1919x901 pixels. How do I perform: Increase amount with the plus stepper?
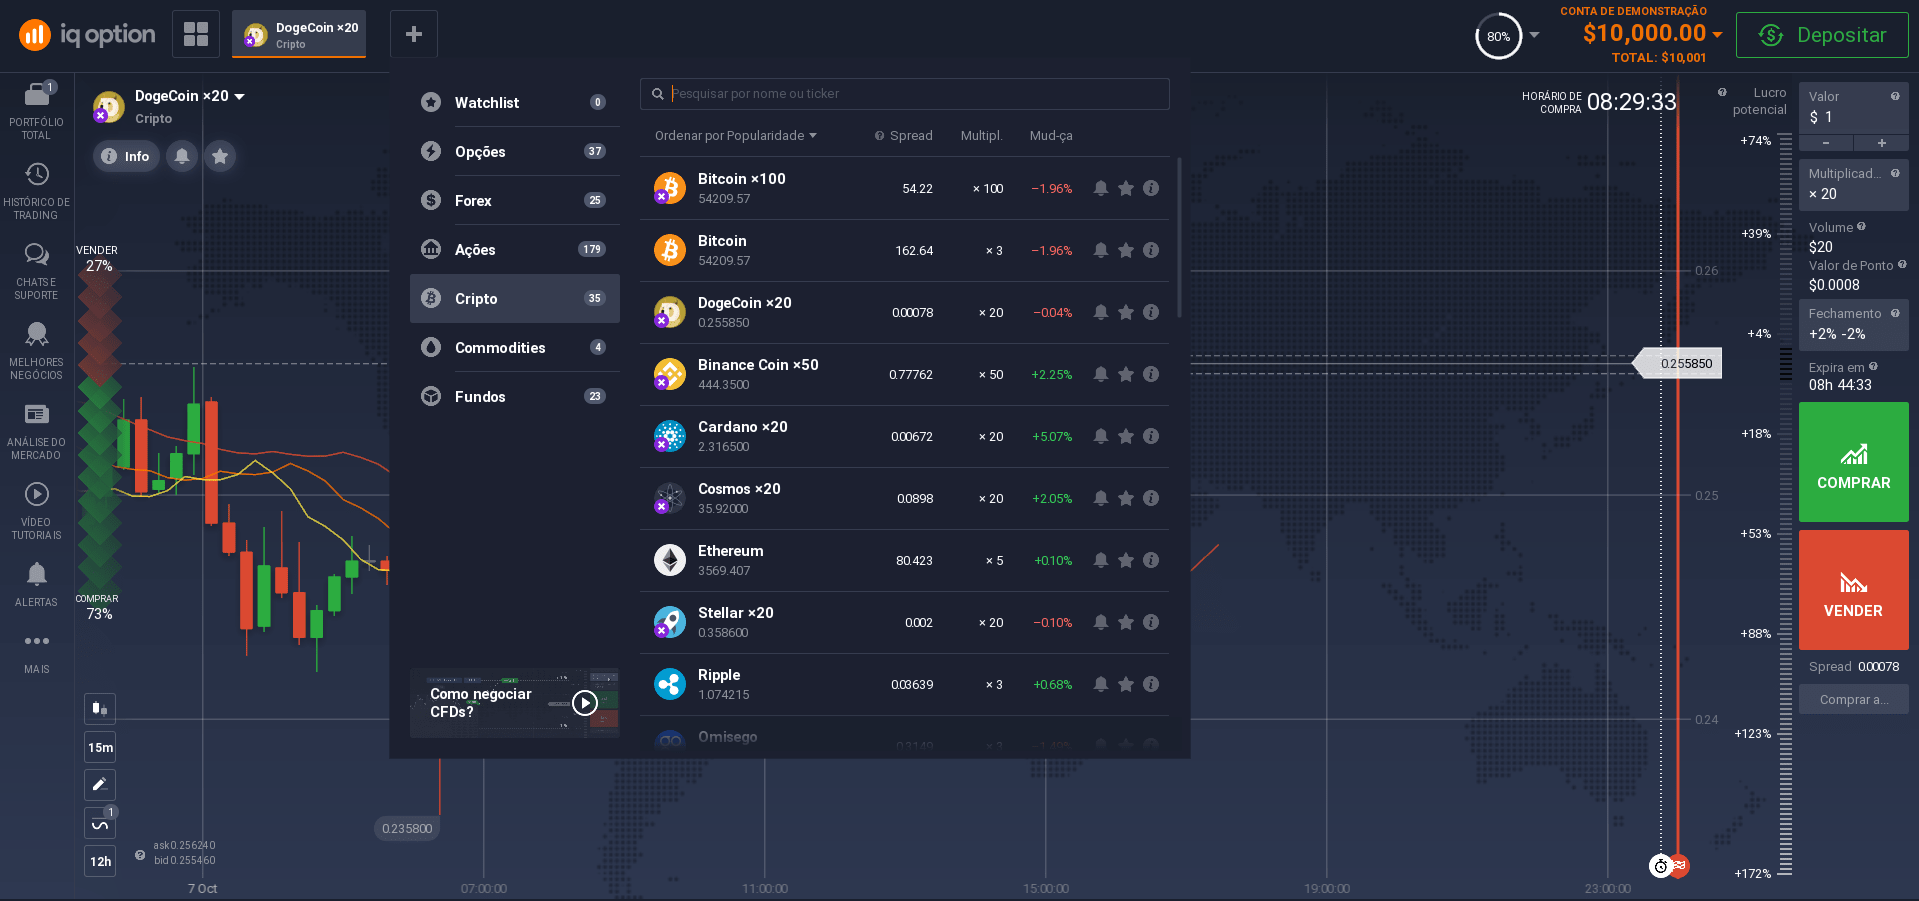1881,143
